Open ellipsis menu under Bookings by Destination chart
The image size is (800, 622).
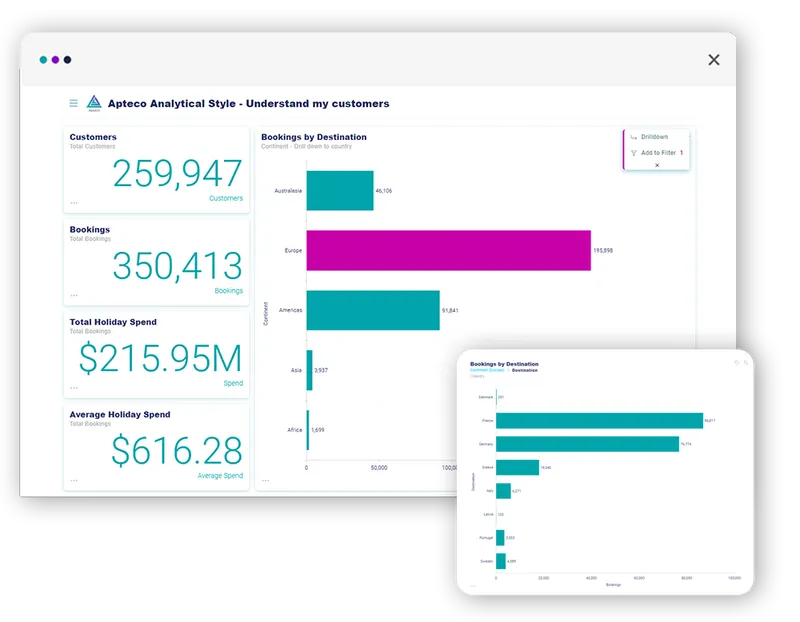265,480
